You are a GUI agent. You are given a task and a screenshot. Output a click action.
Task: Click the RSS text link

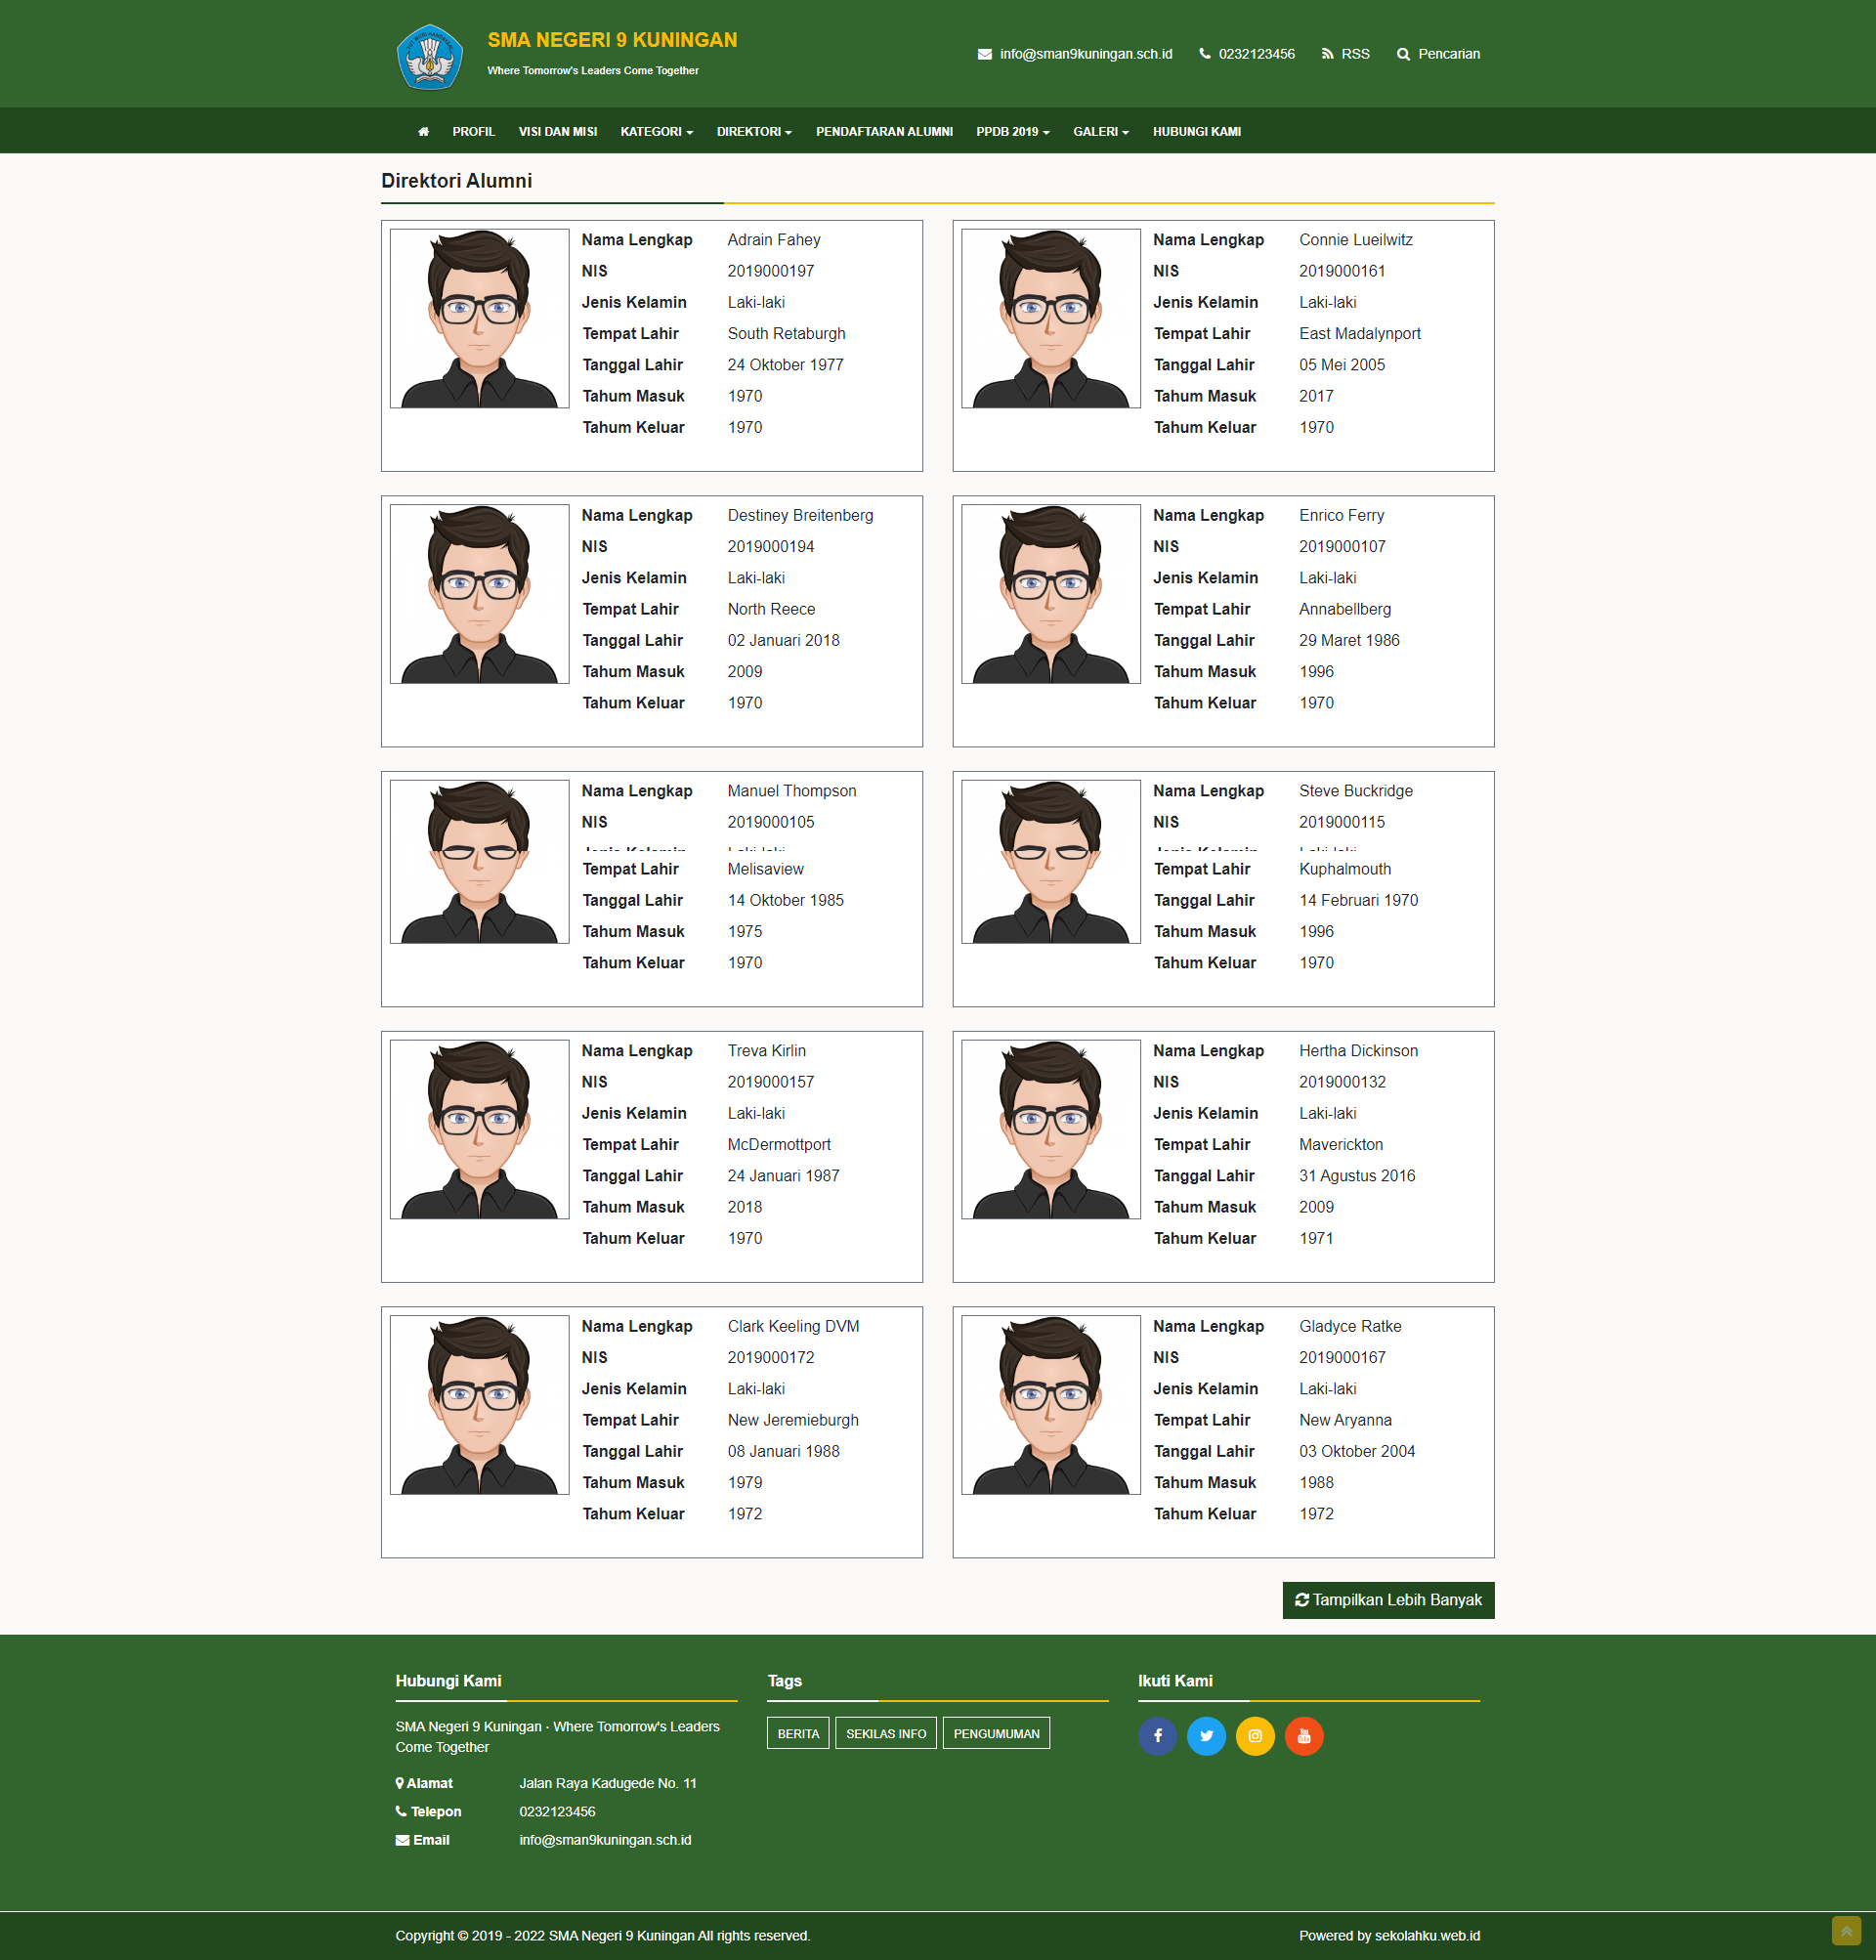1355,54
